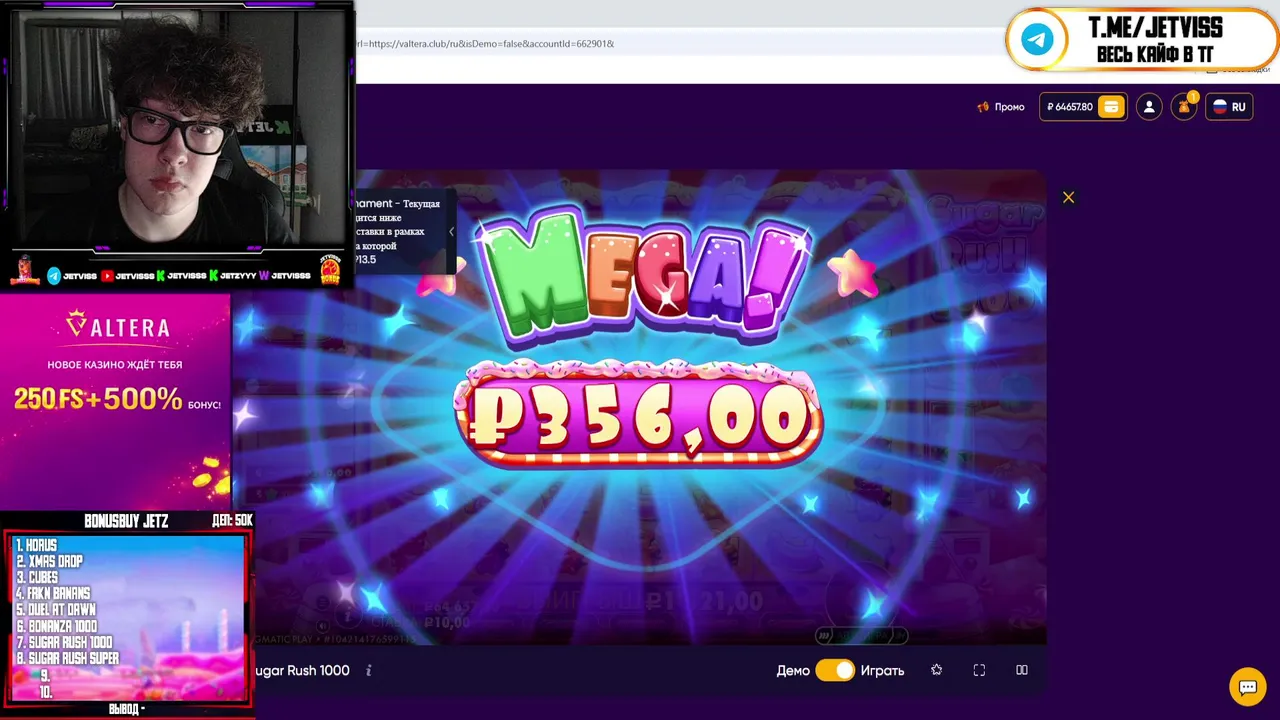
Task: Open the RU language selector
Action: (1229, 107)
